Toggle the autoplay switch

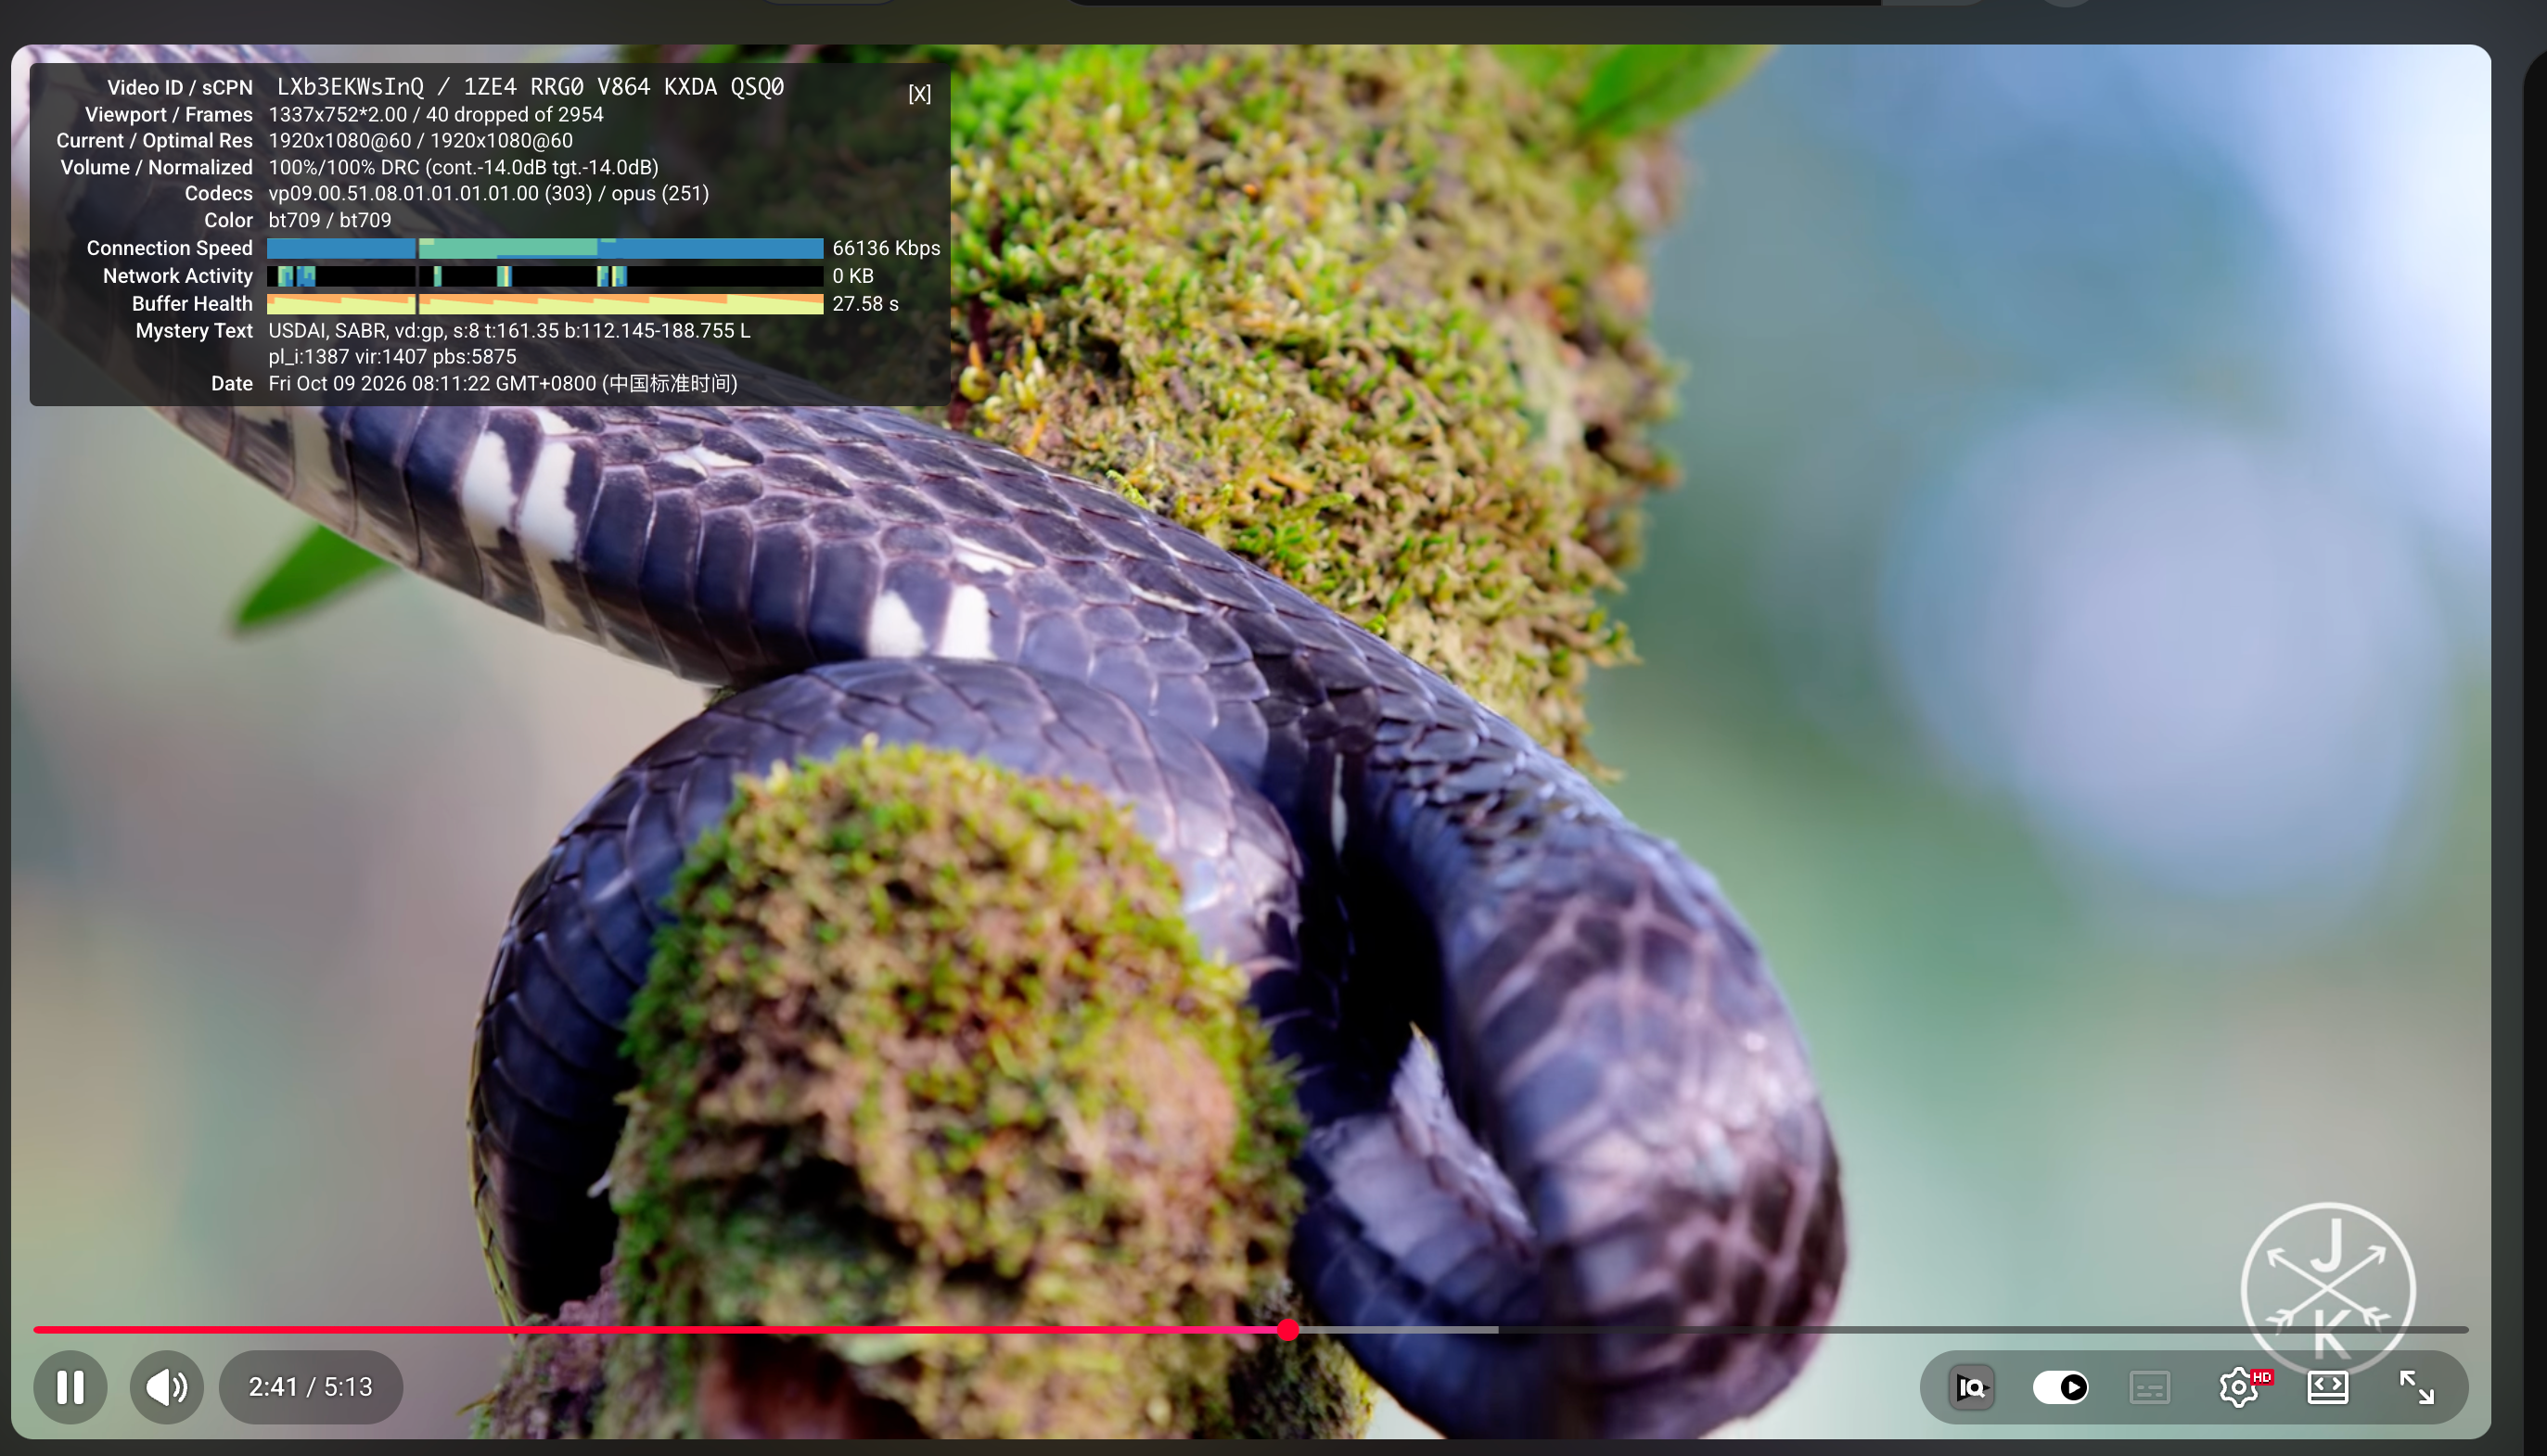click(2060, 1387)
